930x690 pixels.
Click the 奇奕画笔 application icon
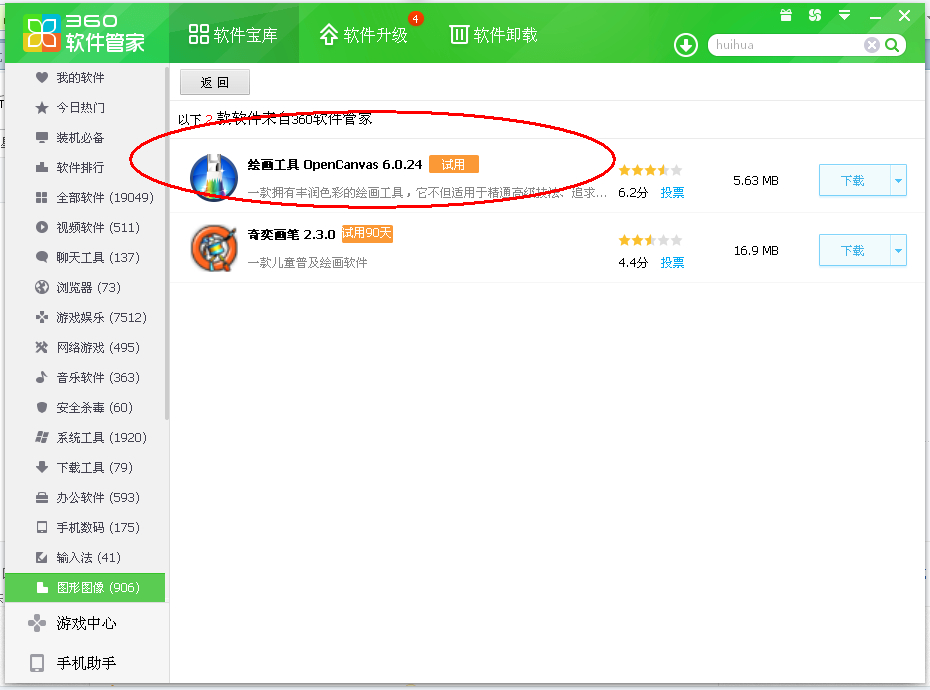[214, 248]
